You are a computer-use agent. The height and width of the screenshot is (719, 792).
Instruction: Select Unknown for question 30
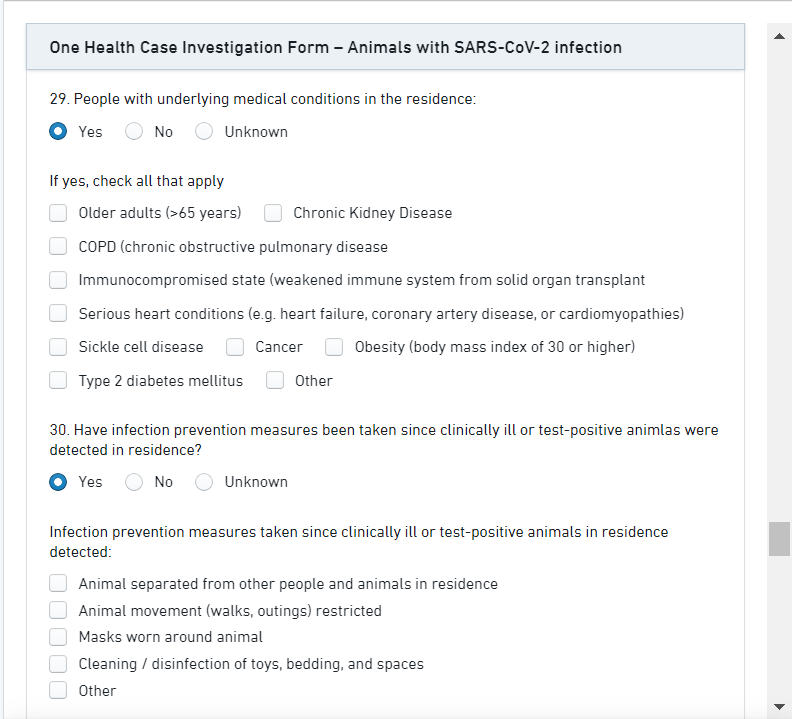[x=204, y=482]
